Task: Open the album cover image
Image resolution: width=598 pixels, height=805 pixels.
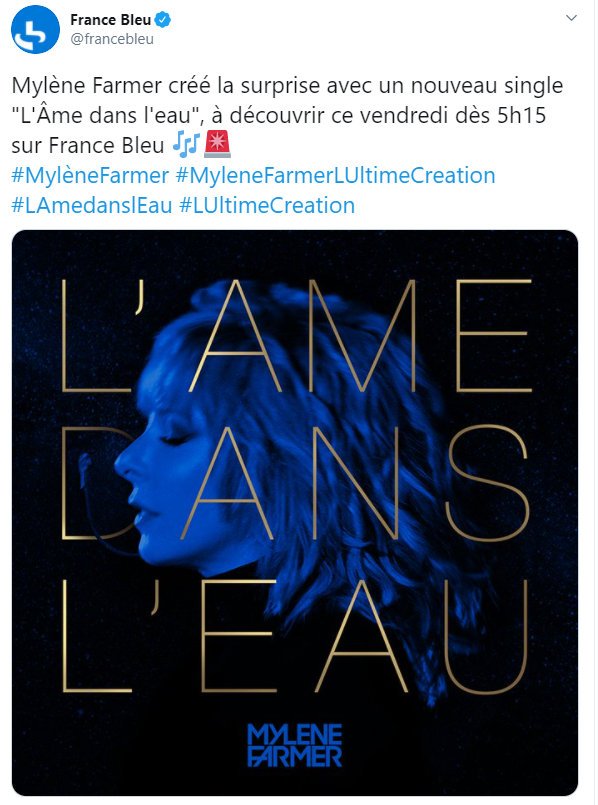Action: tap(295, 513)
